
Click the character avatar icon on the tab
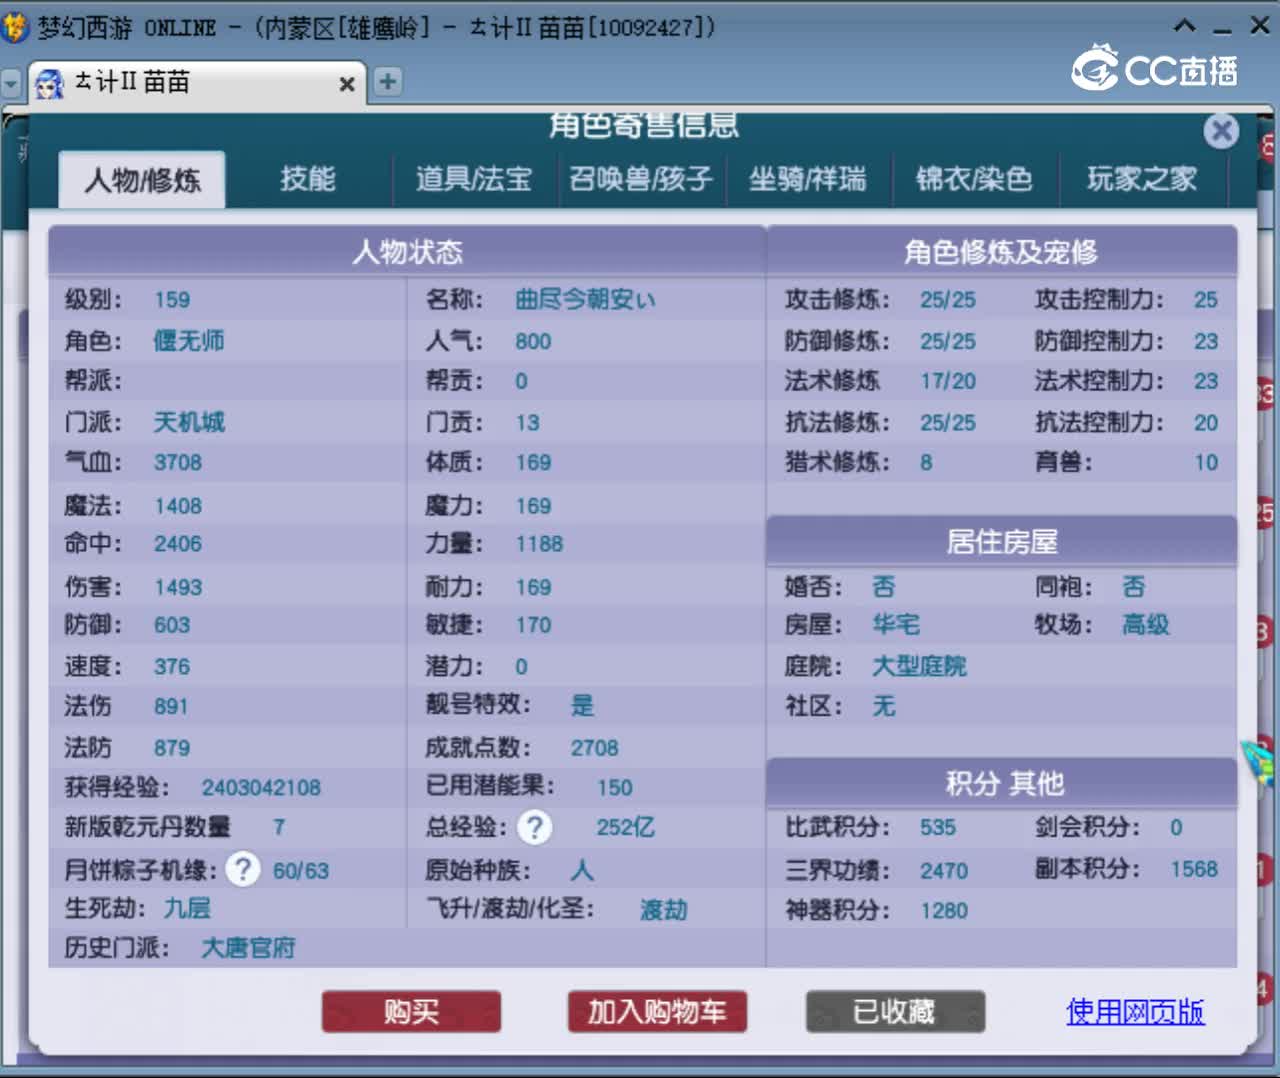(x=50, y=83)
